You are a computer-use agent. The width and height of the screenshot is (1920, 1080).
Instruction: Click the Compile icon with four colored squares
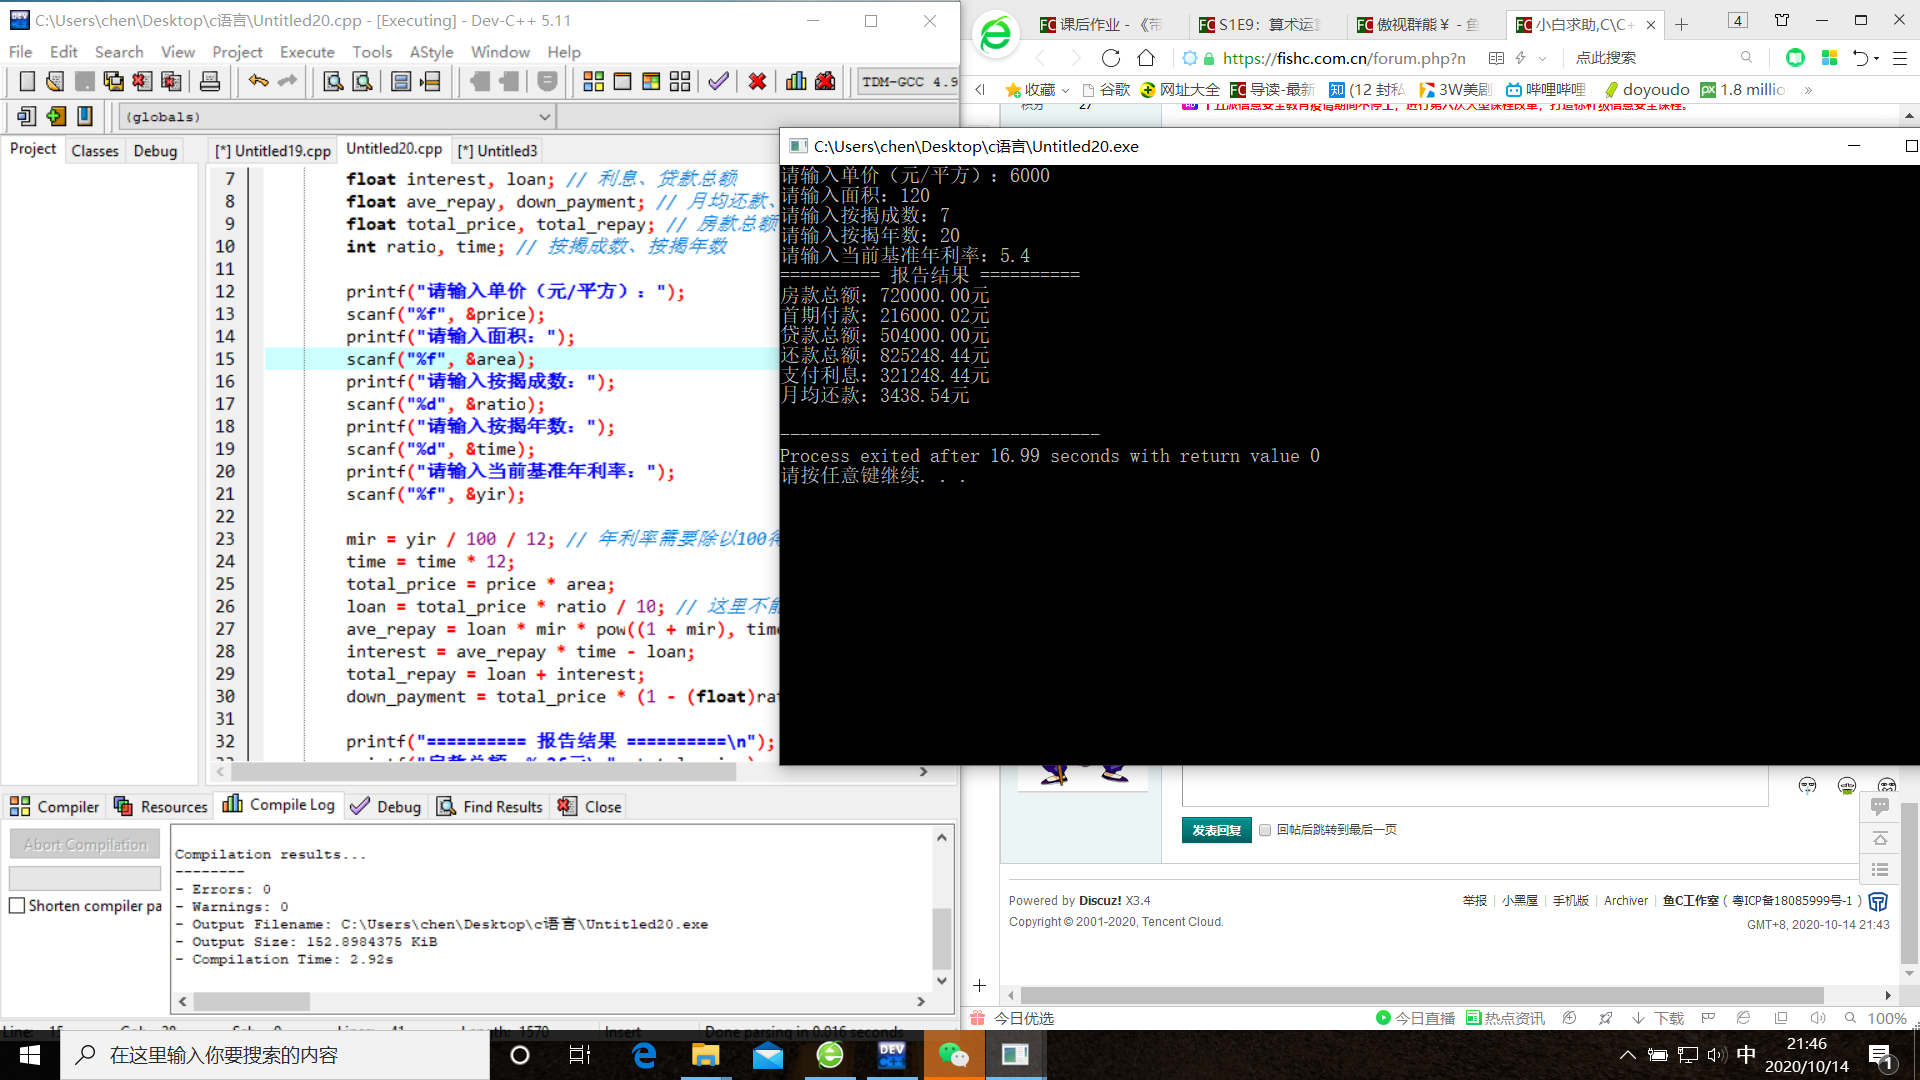click(593, 81)
